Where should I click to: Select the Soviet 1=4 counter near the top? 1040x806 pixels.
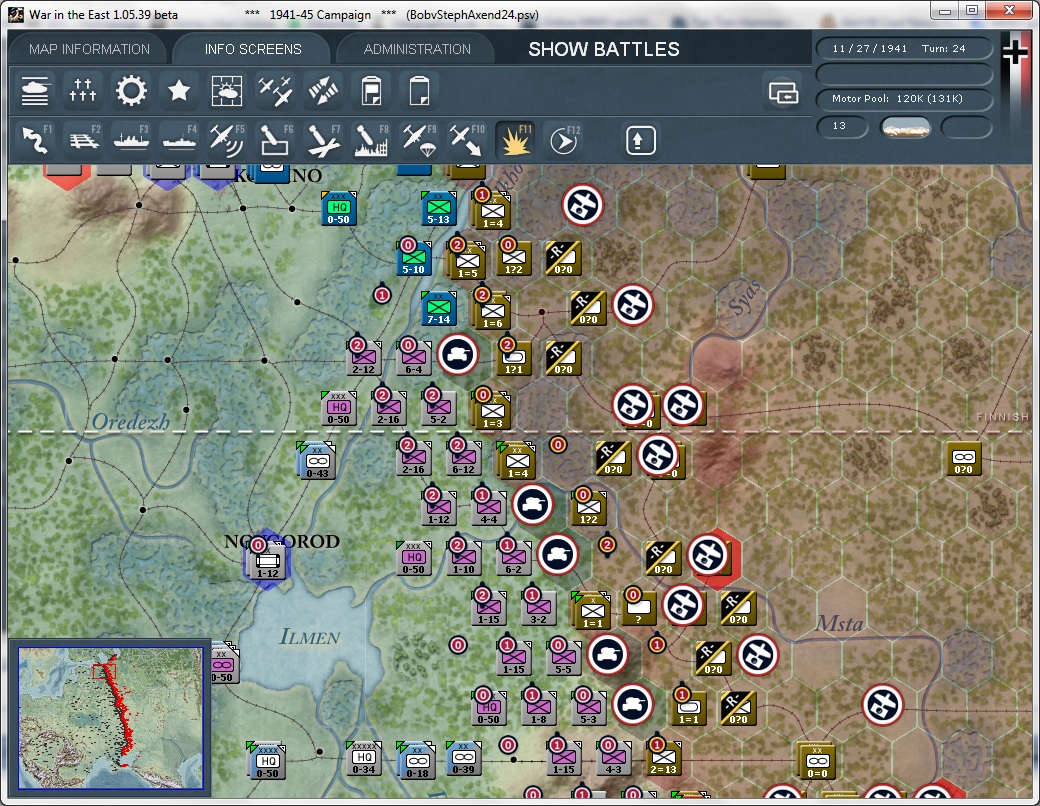(x=492, y=212)
